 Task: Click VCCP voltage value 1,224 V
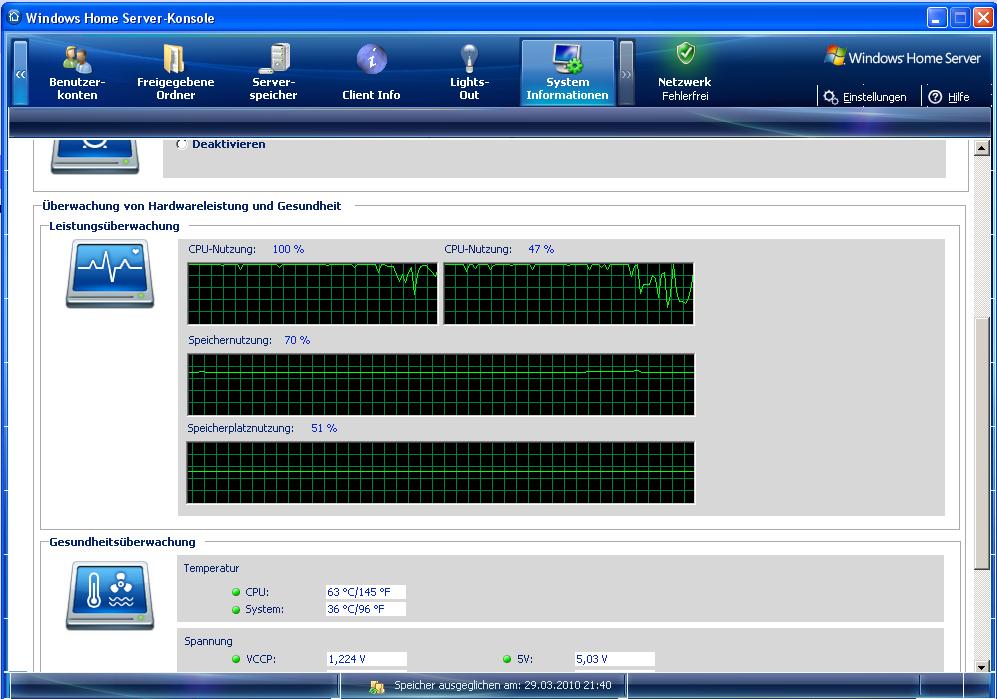point(367,659)
